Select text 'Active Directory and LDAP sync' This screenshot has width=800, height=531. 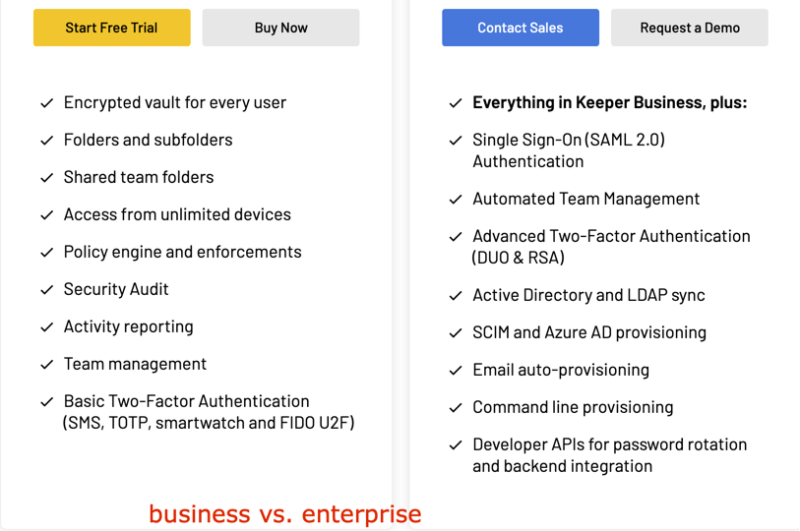click(589, 295)
